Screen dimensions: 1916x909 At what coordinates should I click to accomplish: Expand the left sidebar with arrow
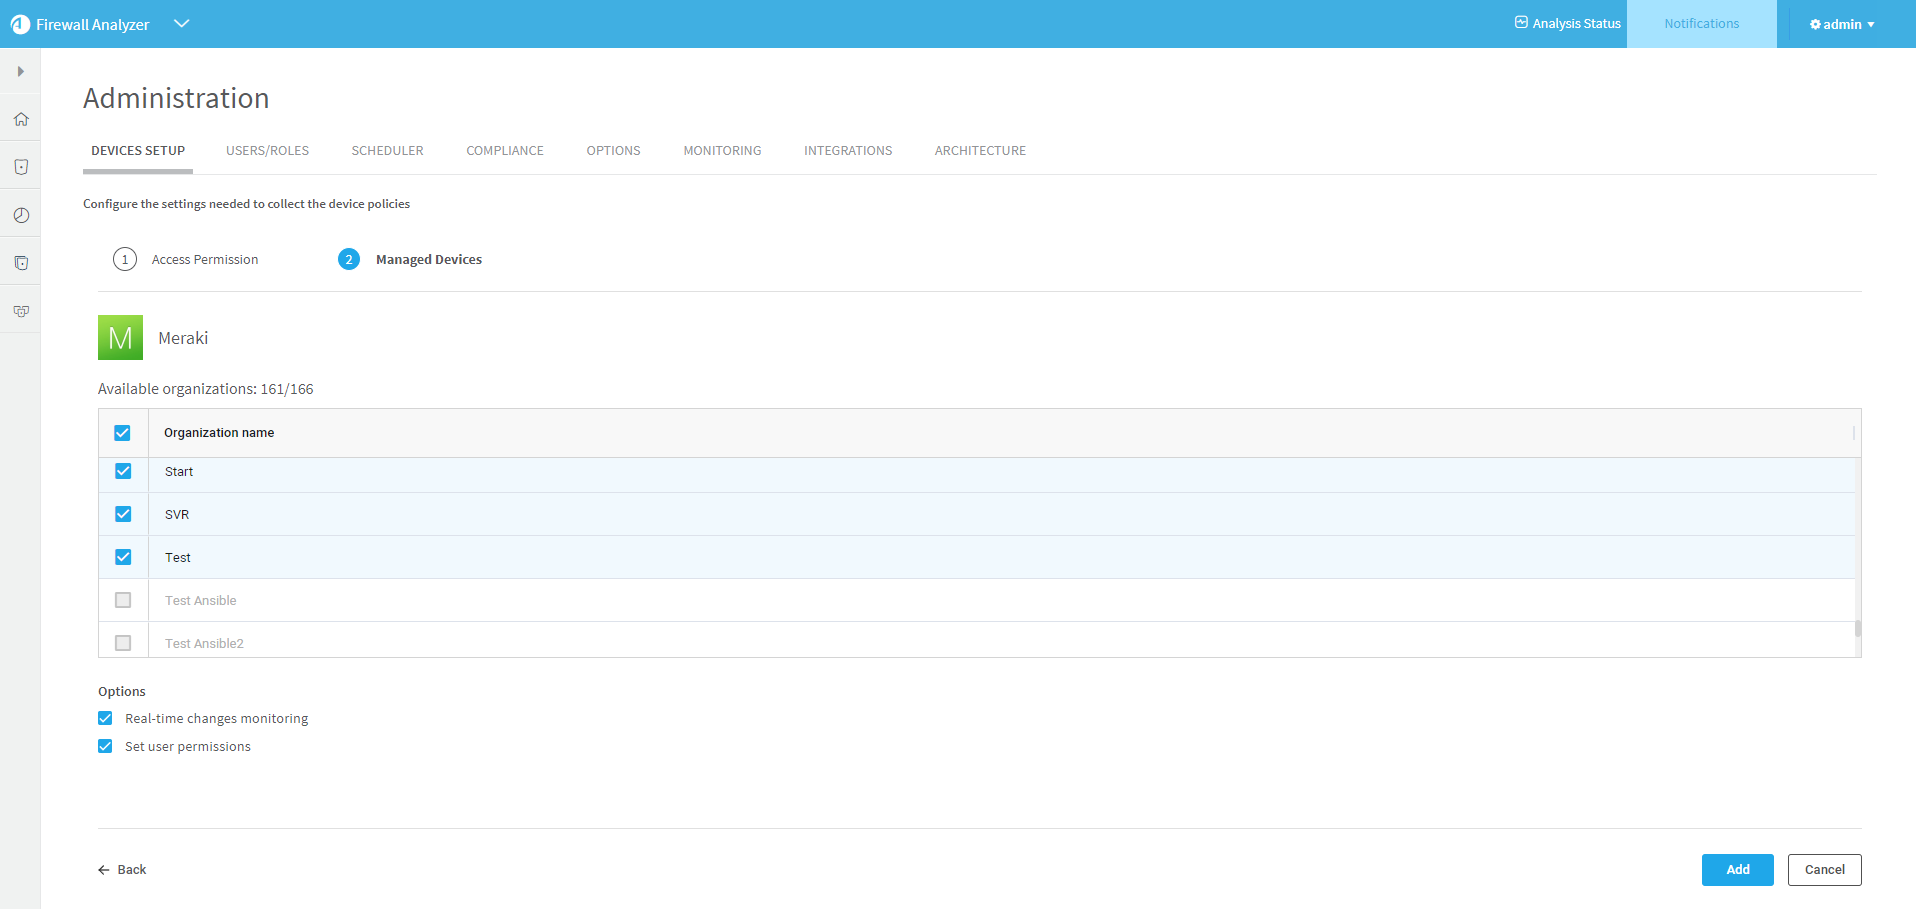(20, 72)
